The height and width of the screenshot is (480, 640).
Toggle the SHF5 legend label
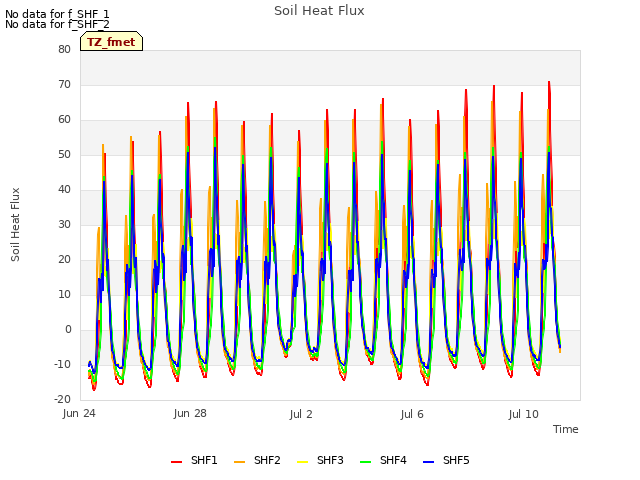point(456,460)
